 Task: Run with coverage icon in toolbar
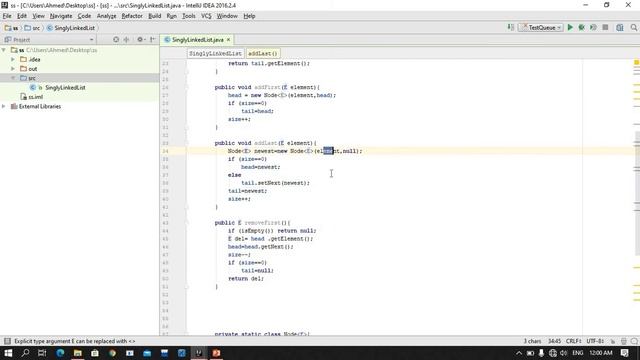tap(593, 27)
